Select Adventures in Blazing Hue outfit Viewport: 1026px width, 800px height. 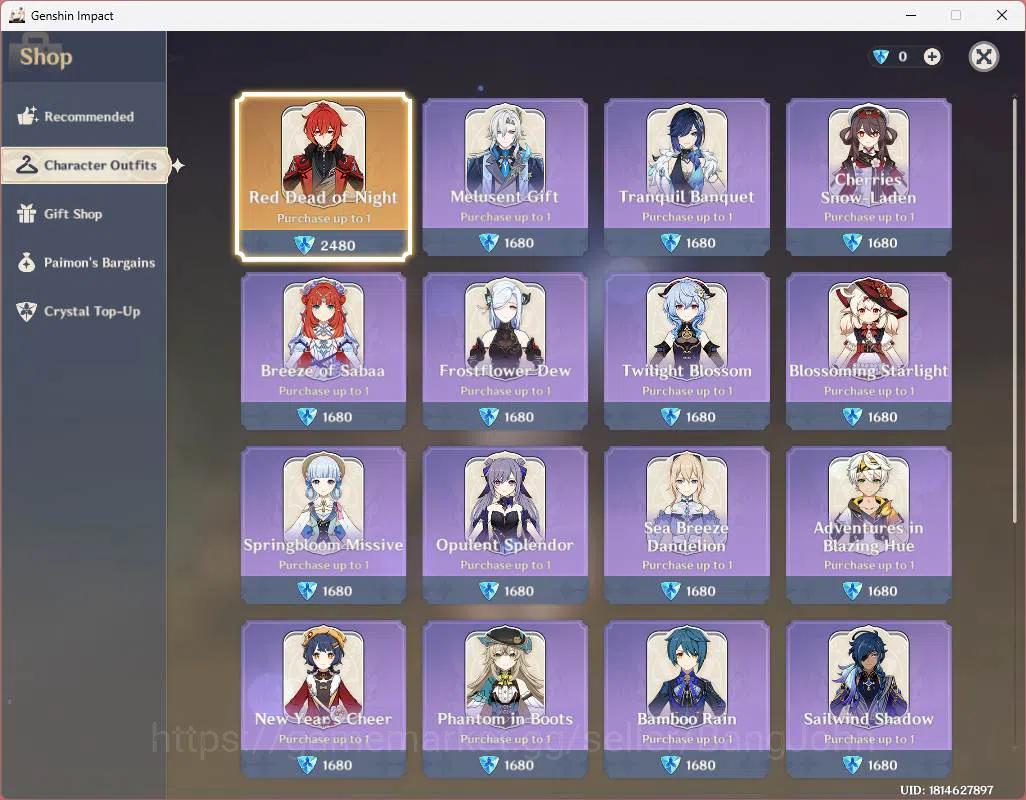coord(868,525)
